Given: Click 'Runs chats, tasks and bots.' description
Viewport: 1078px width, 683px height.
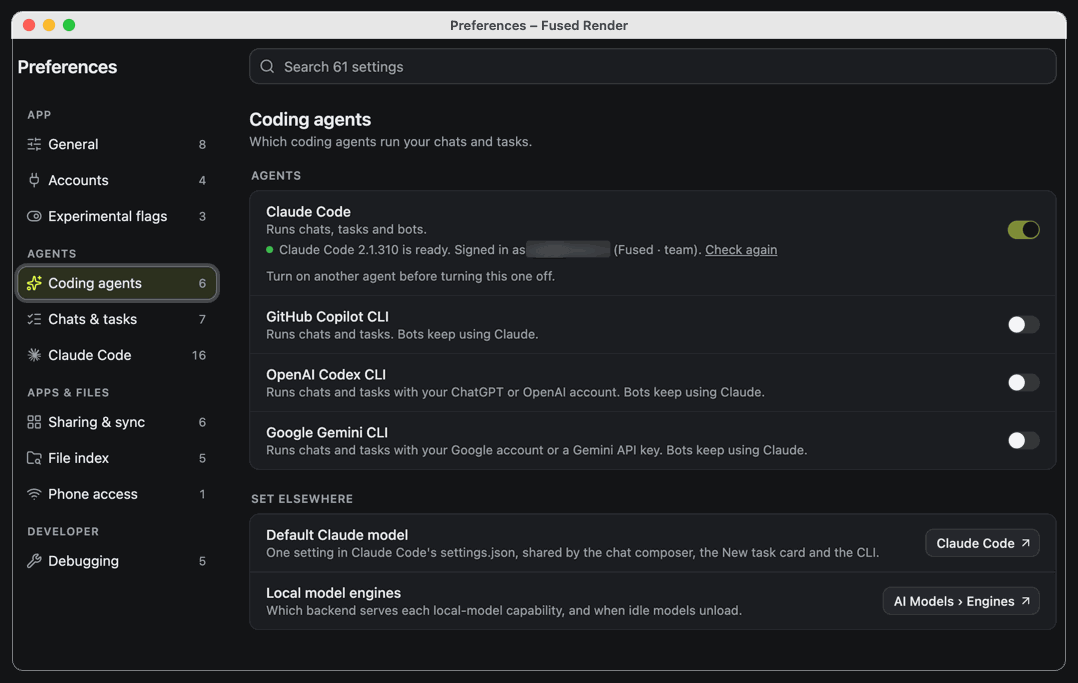Looking at the screenshot, I should pyautogui.click(x=346, y=229).
